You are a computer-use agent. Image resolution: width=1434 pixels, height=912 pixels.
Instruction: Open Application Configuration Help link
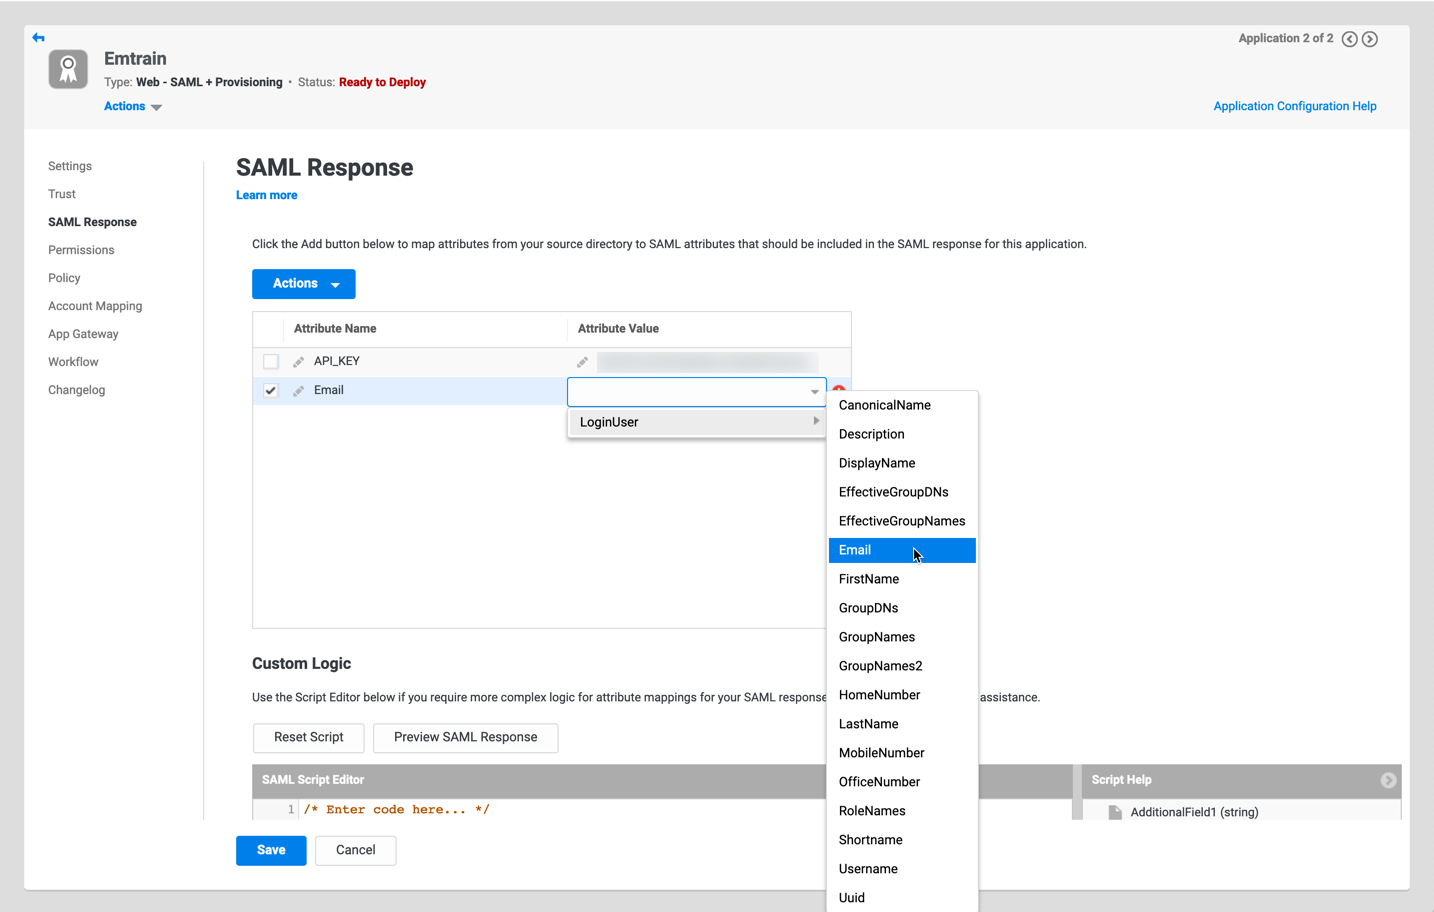[x=1294, y=106]
